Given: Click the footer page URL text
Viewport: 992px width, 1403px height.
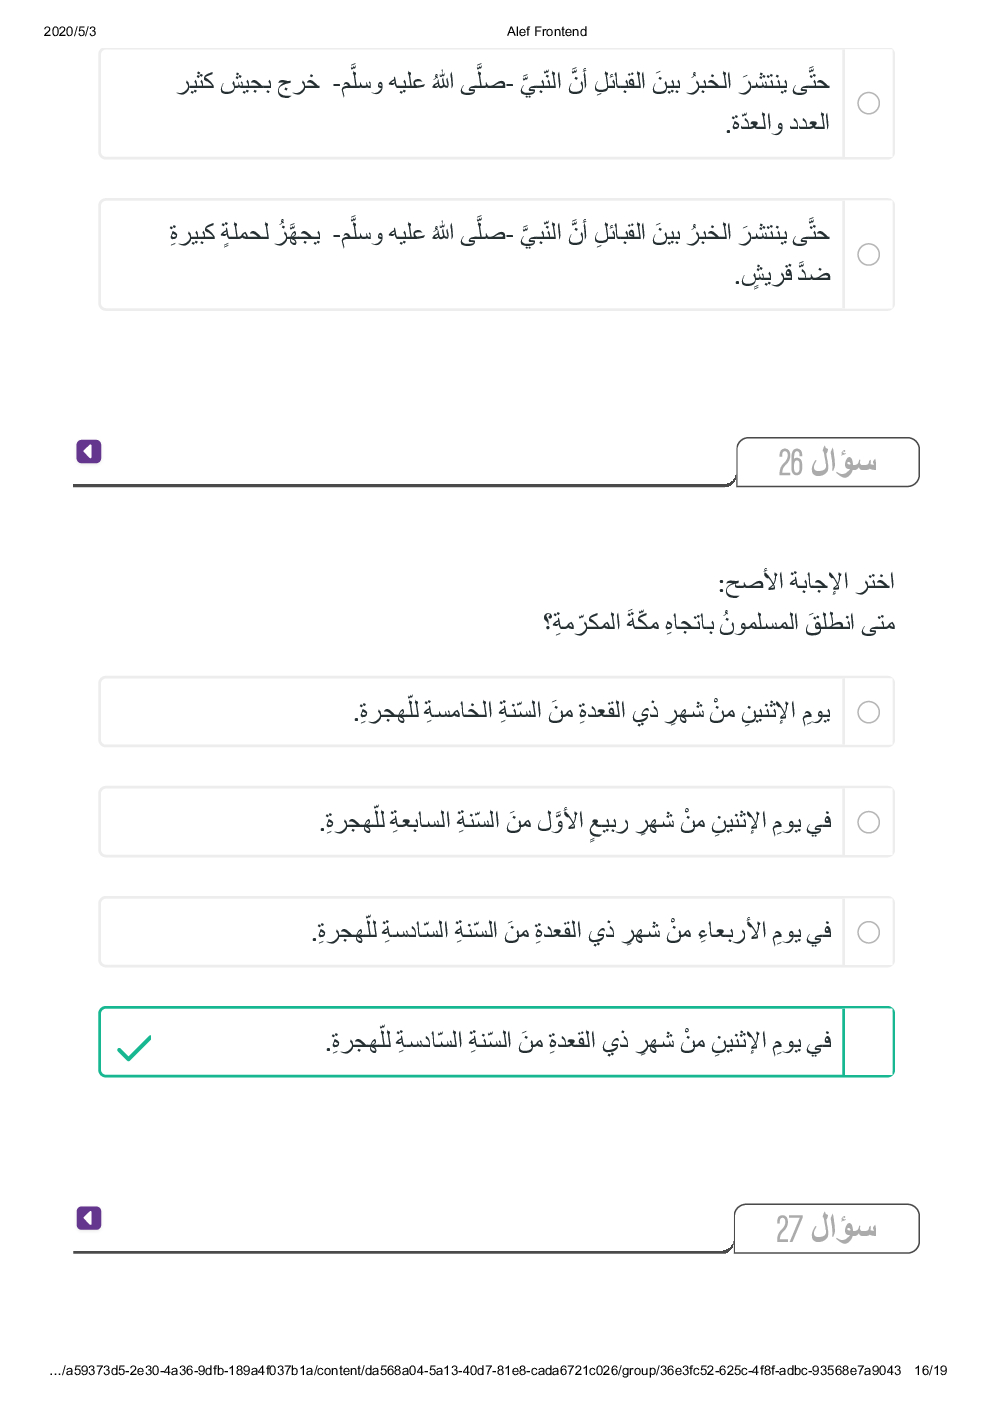Looking at the screenshot, I should [475, 1371].
